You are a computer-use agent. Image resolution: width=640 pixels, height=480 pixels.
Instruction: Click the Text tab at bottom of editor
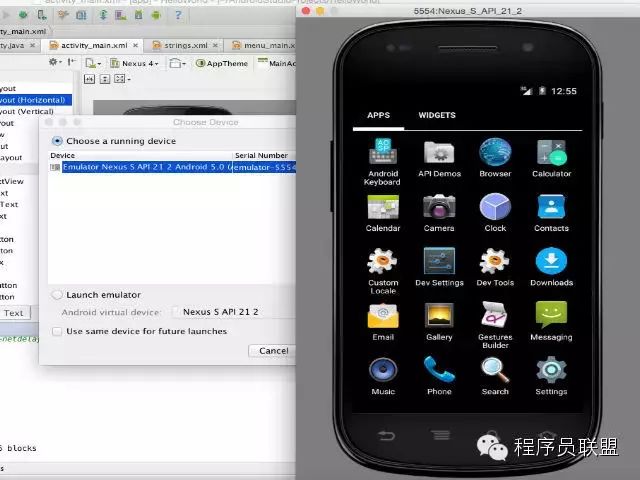[x=14, y=313]
